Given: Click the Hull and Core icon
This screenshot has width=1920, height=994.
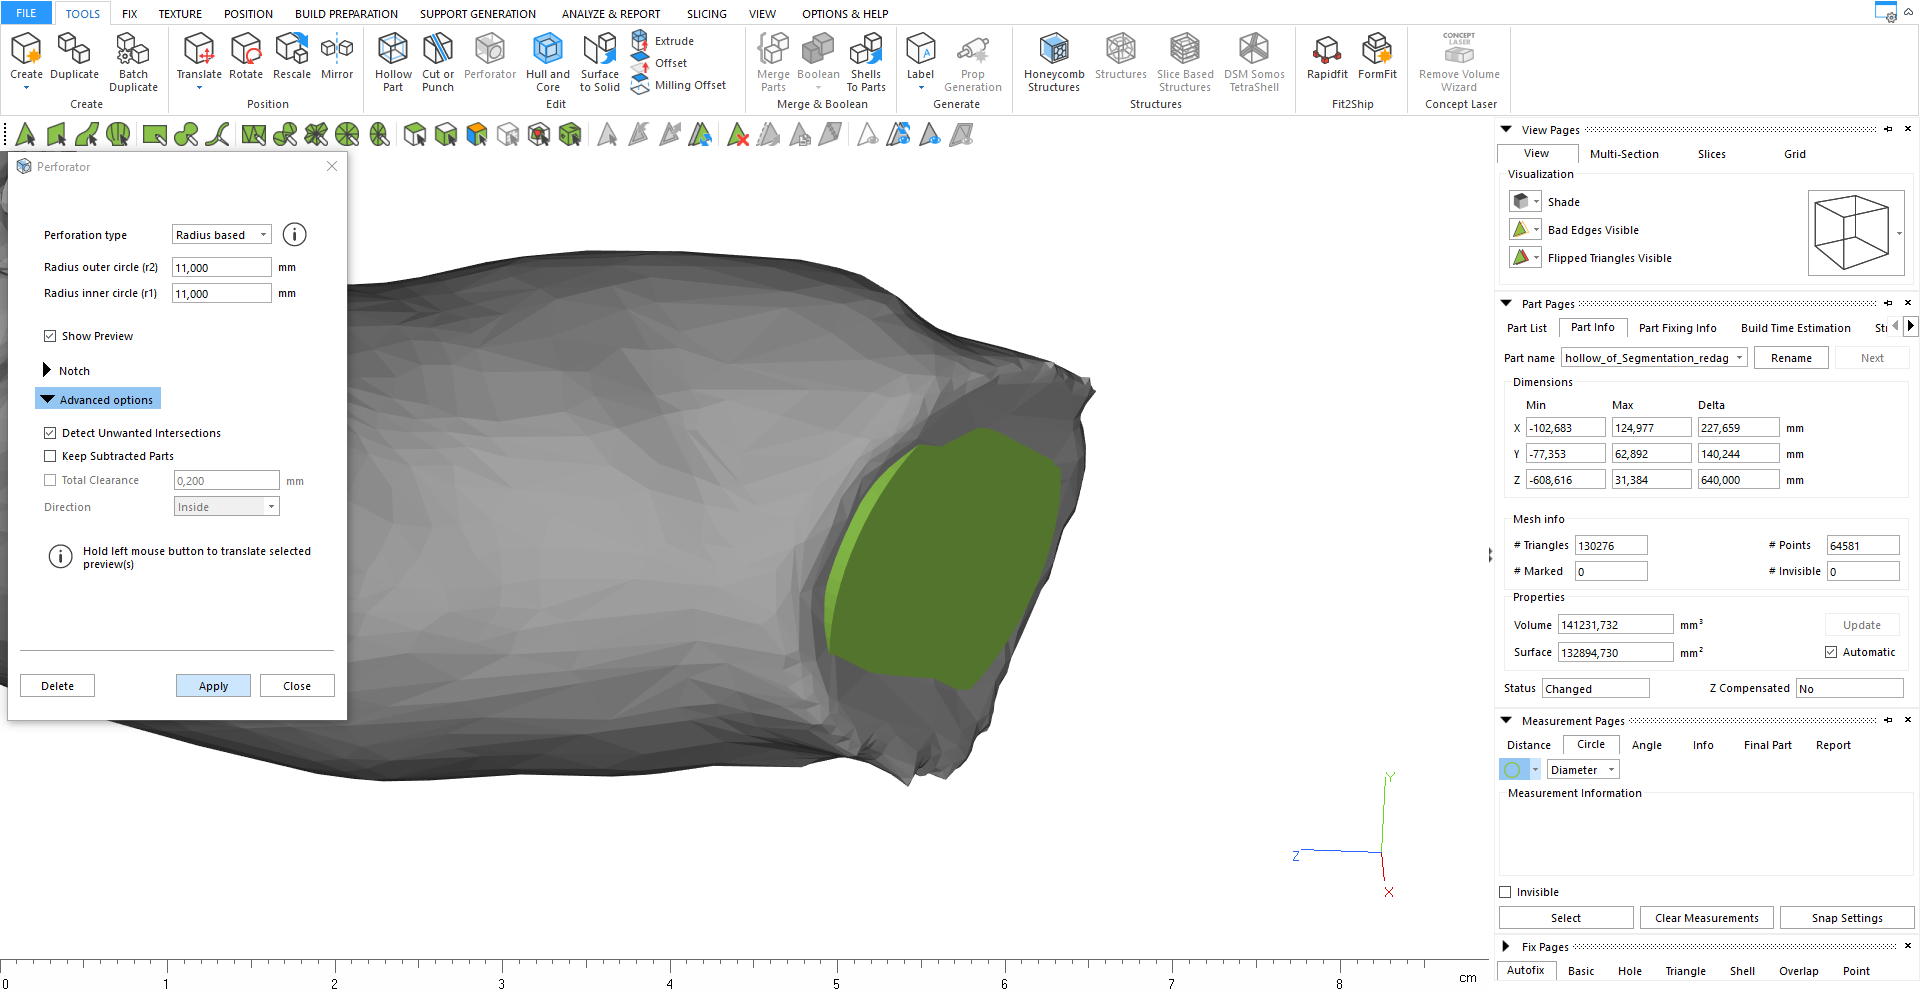Looking at the screenshot, I should [x=548, y=49].
